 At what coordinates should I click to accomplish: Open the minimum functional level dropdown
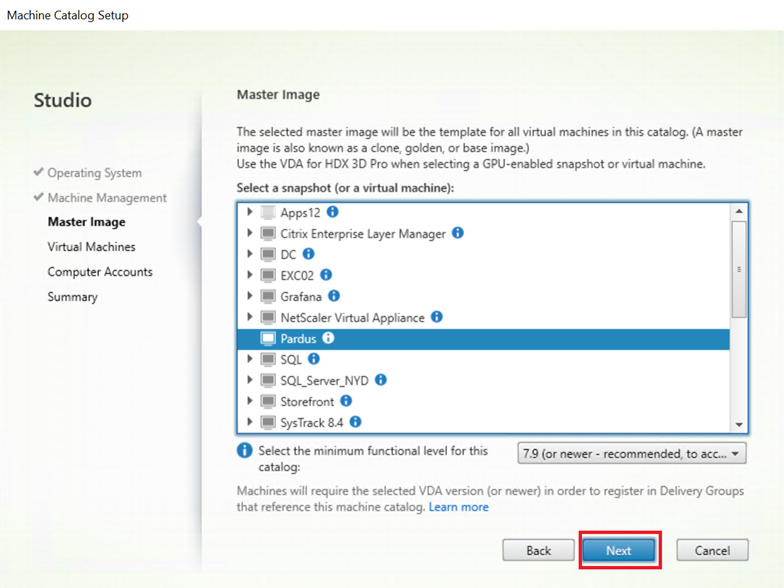632,454
